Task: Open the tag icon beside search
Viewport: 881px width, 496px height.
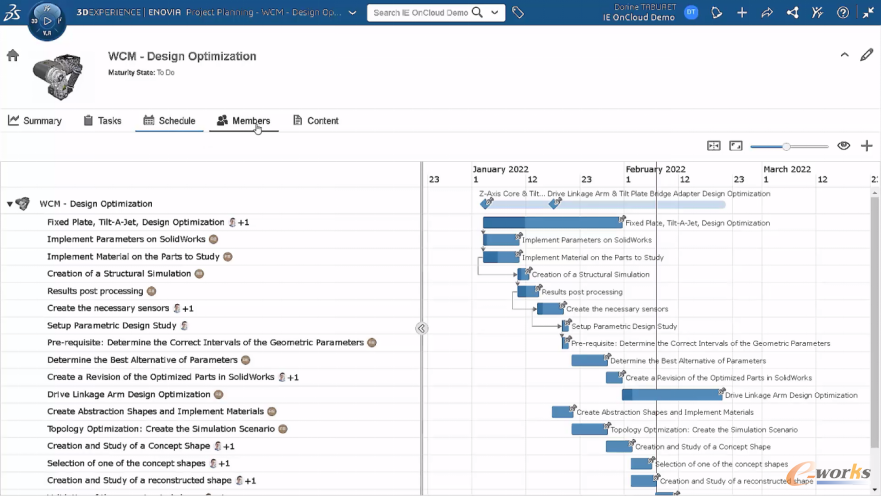Action: pyautogui.click(x=518, y=12)
